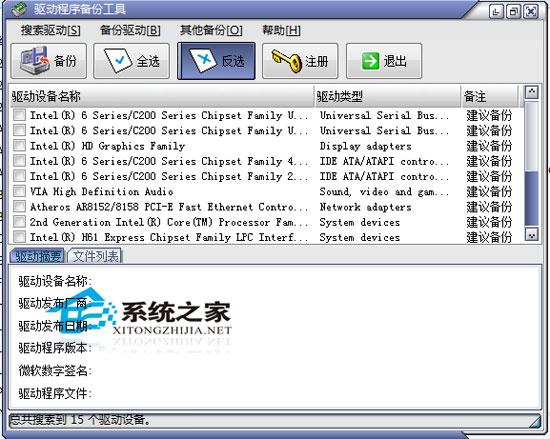The height and width of the screenshot is (439, 550).
Task: Click the 退出 green arrow exit icon
Action: point(370,61)
